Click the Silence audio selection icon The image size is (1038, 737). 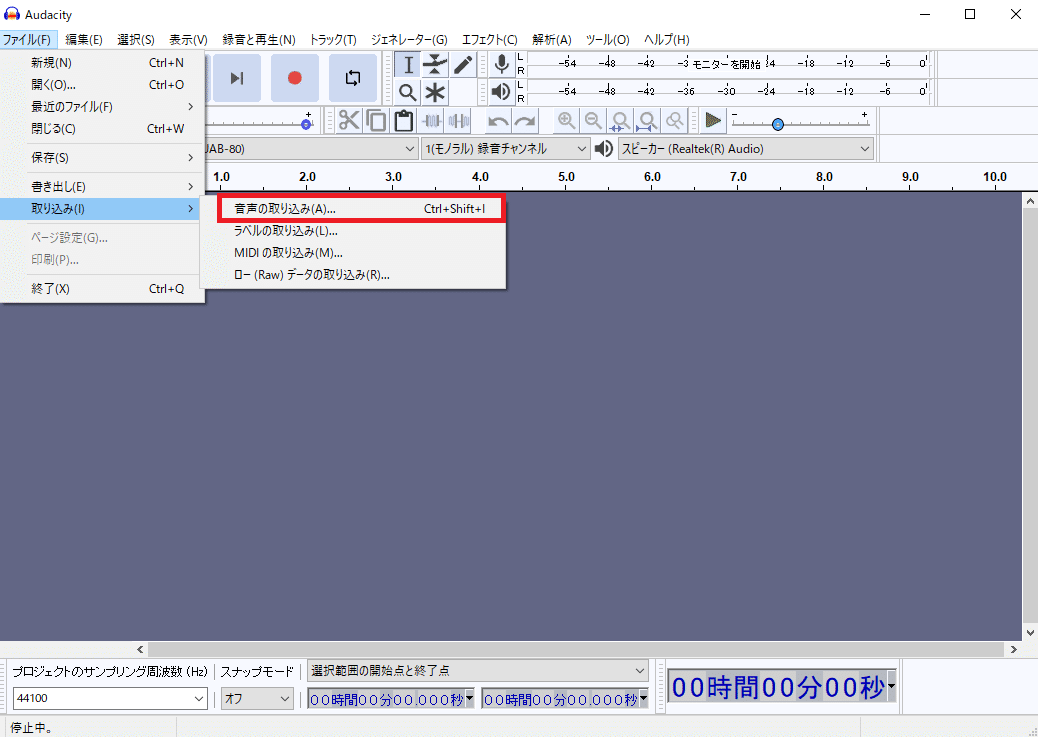point(459,121)
